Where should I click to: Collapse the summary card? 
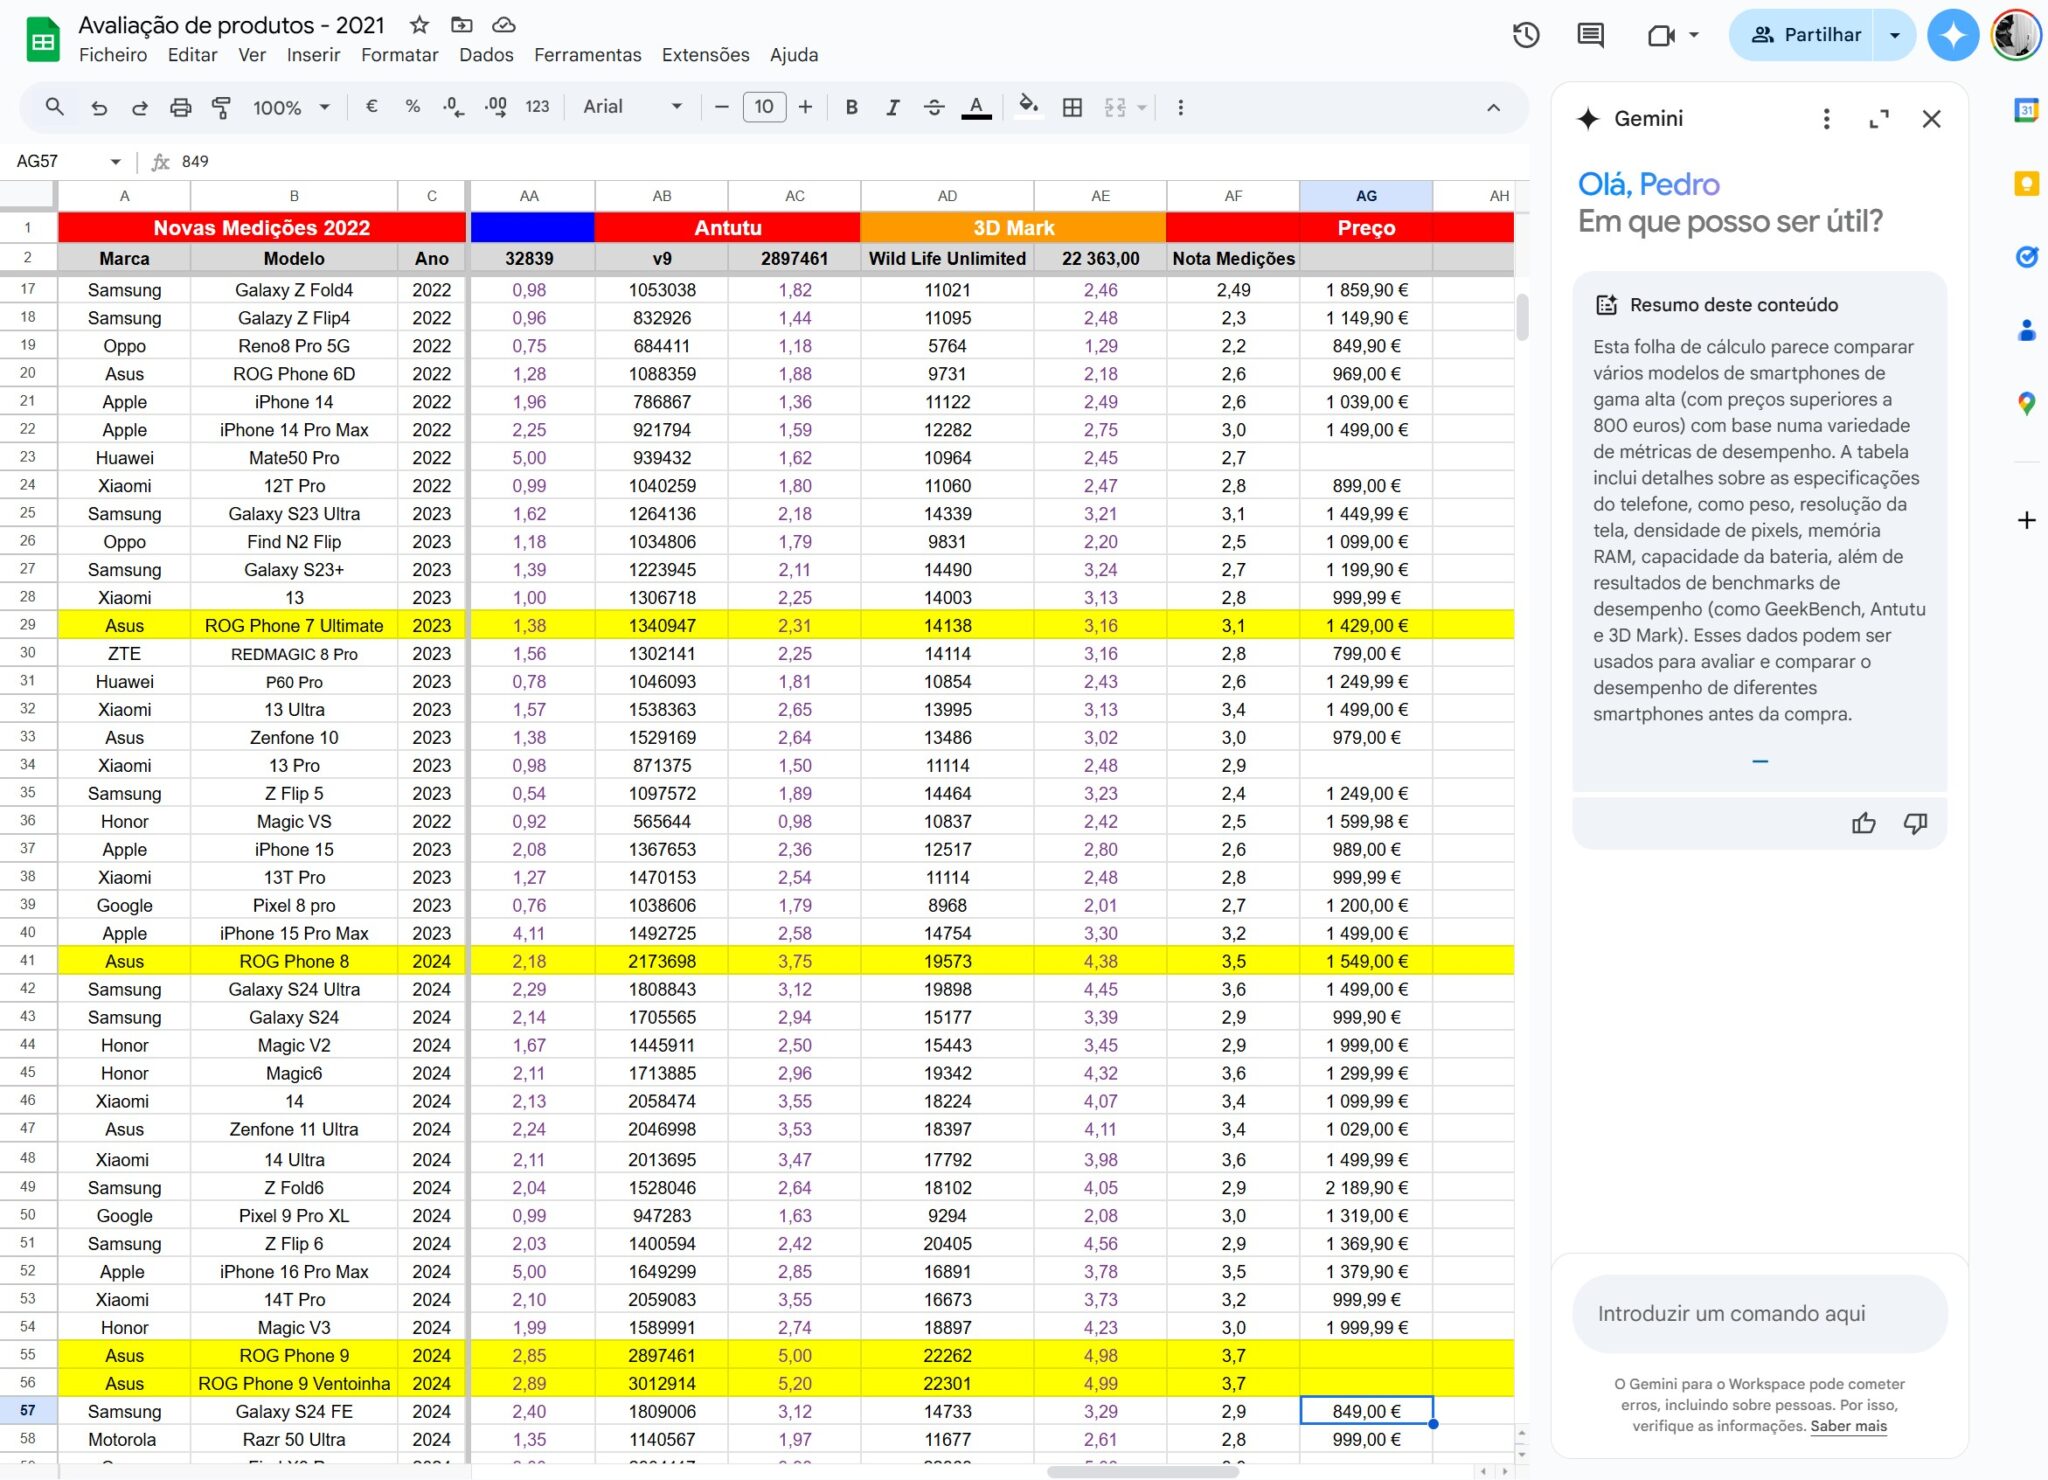pos(1760,762)
